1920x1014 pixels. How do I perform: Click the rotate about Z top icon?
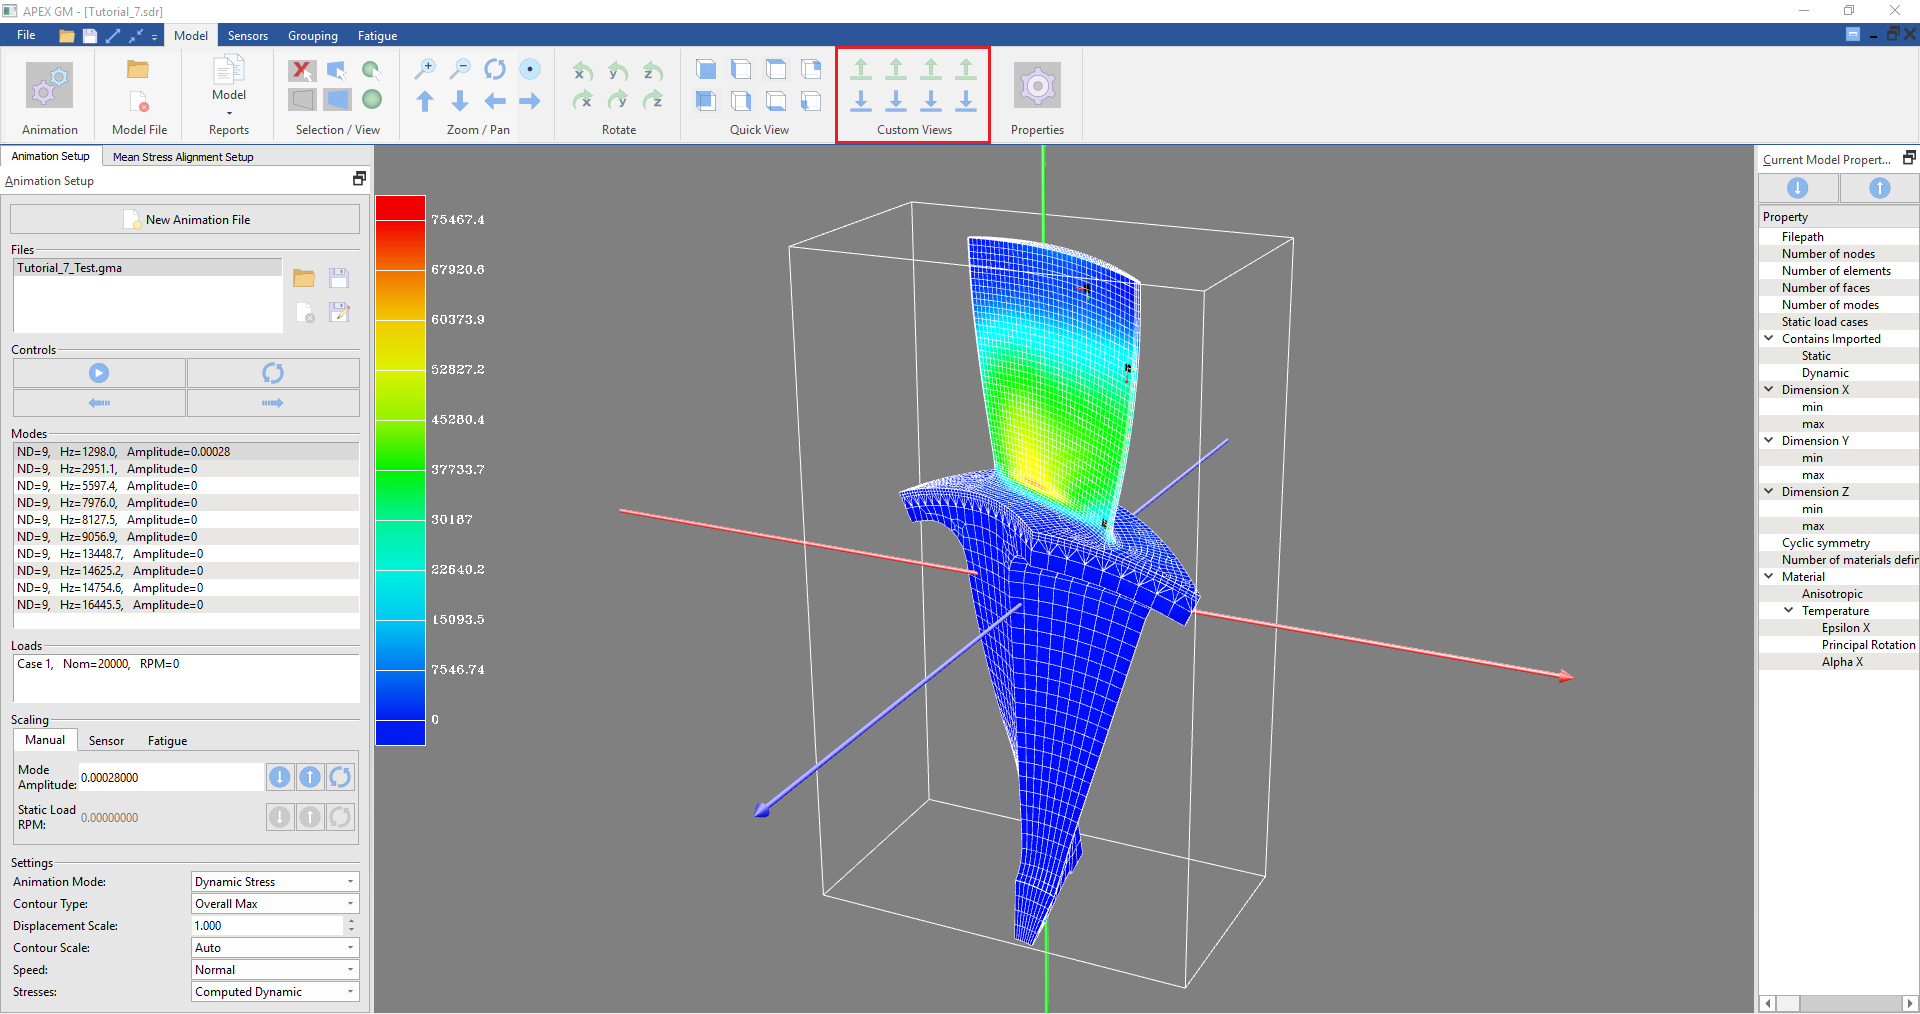tap(653, 71)
